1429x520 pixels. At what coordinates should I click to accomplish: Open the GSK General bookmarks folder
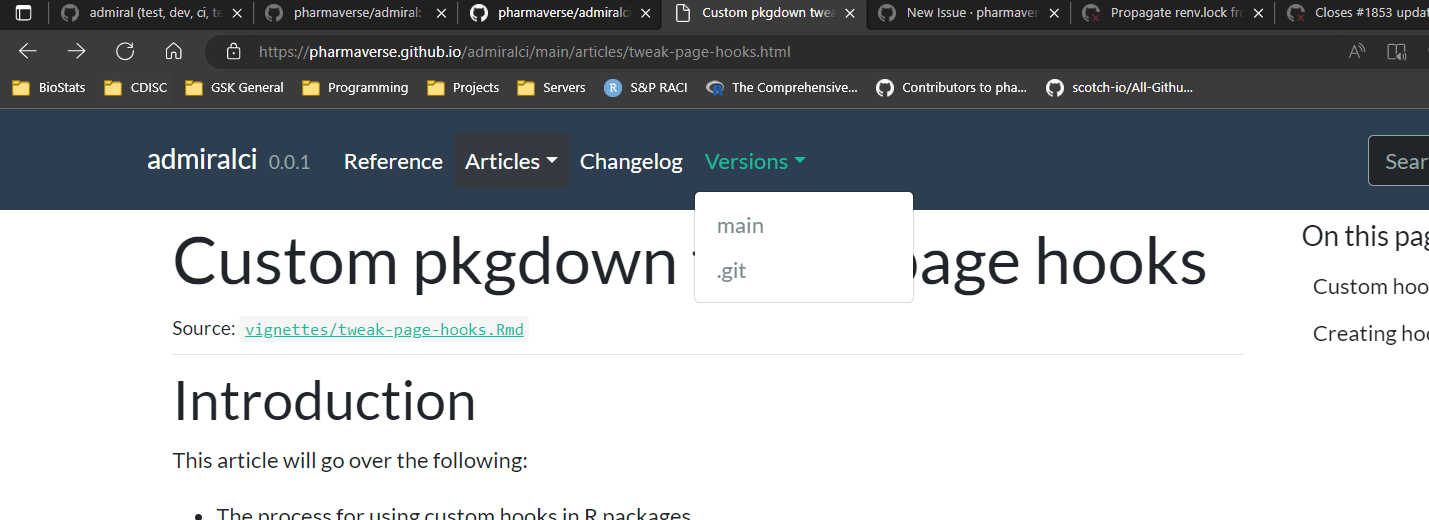[235, 87]
